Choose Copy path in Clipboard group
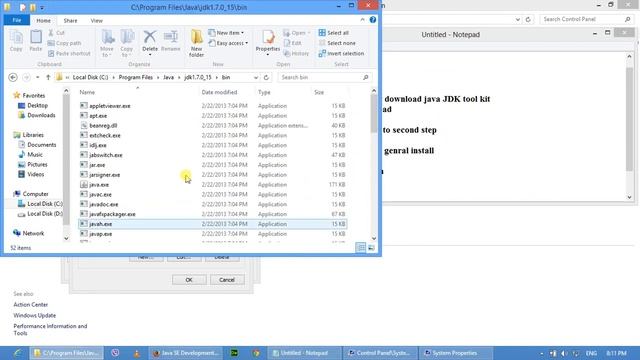The width and height of the screenshot is (640, 360). 64,43
